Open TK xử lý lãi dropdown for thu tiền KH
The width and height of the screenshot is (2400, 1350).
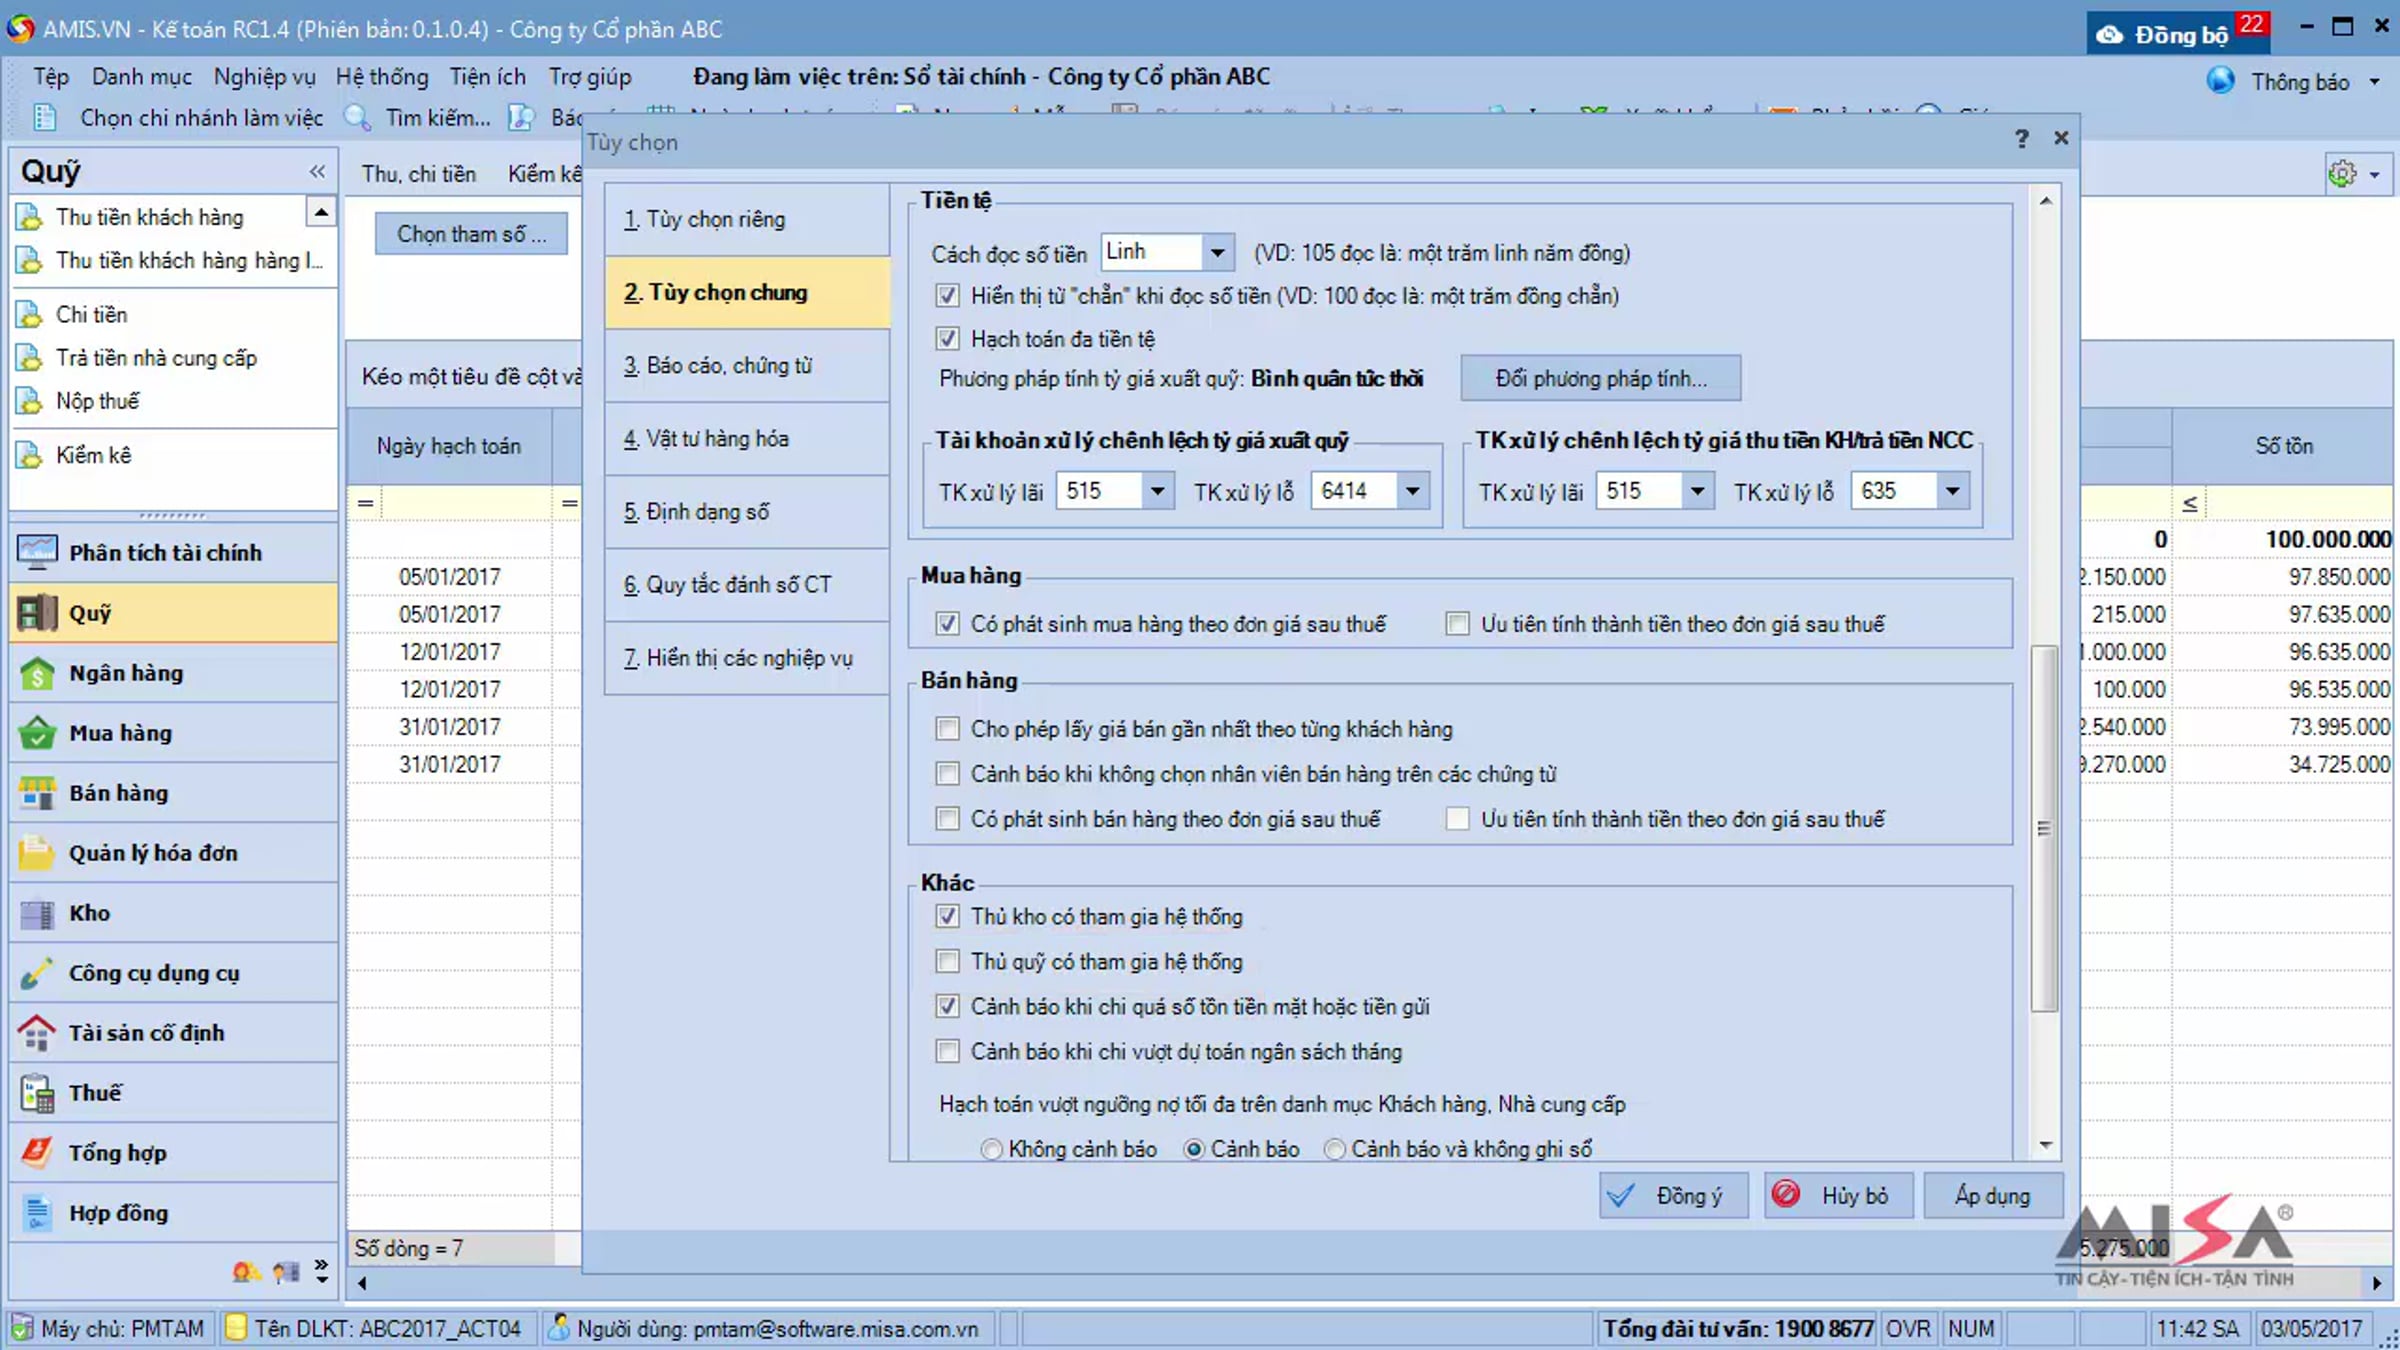coord(1697,490)
